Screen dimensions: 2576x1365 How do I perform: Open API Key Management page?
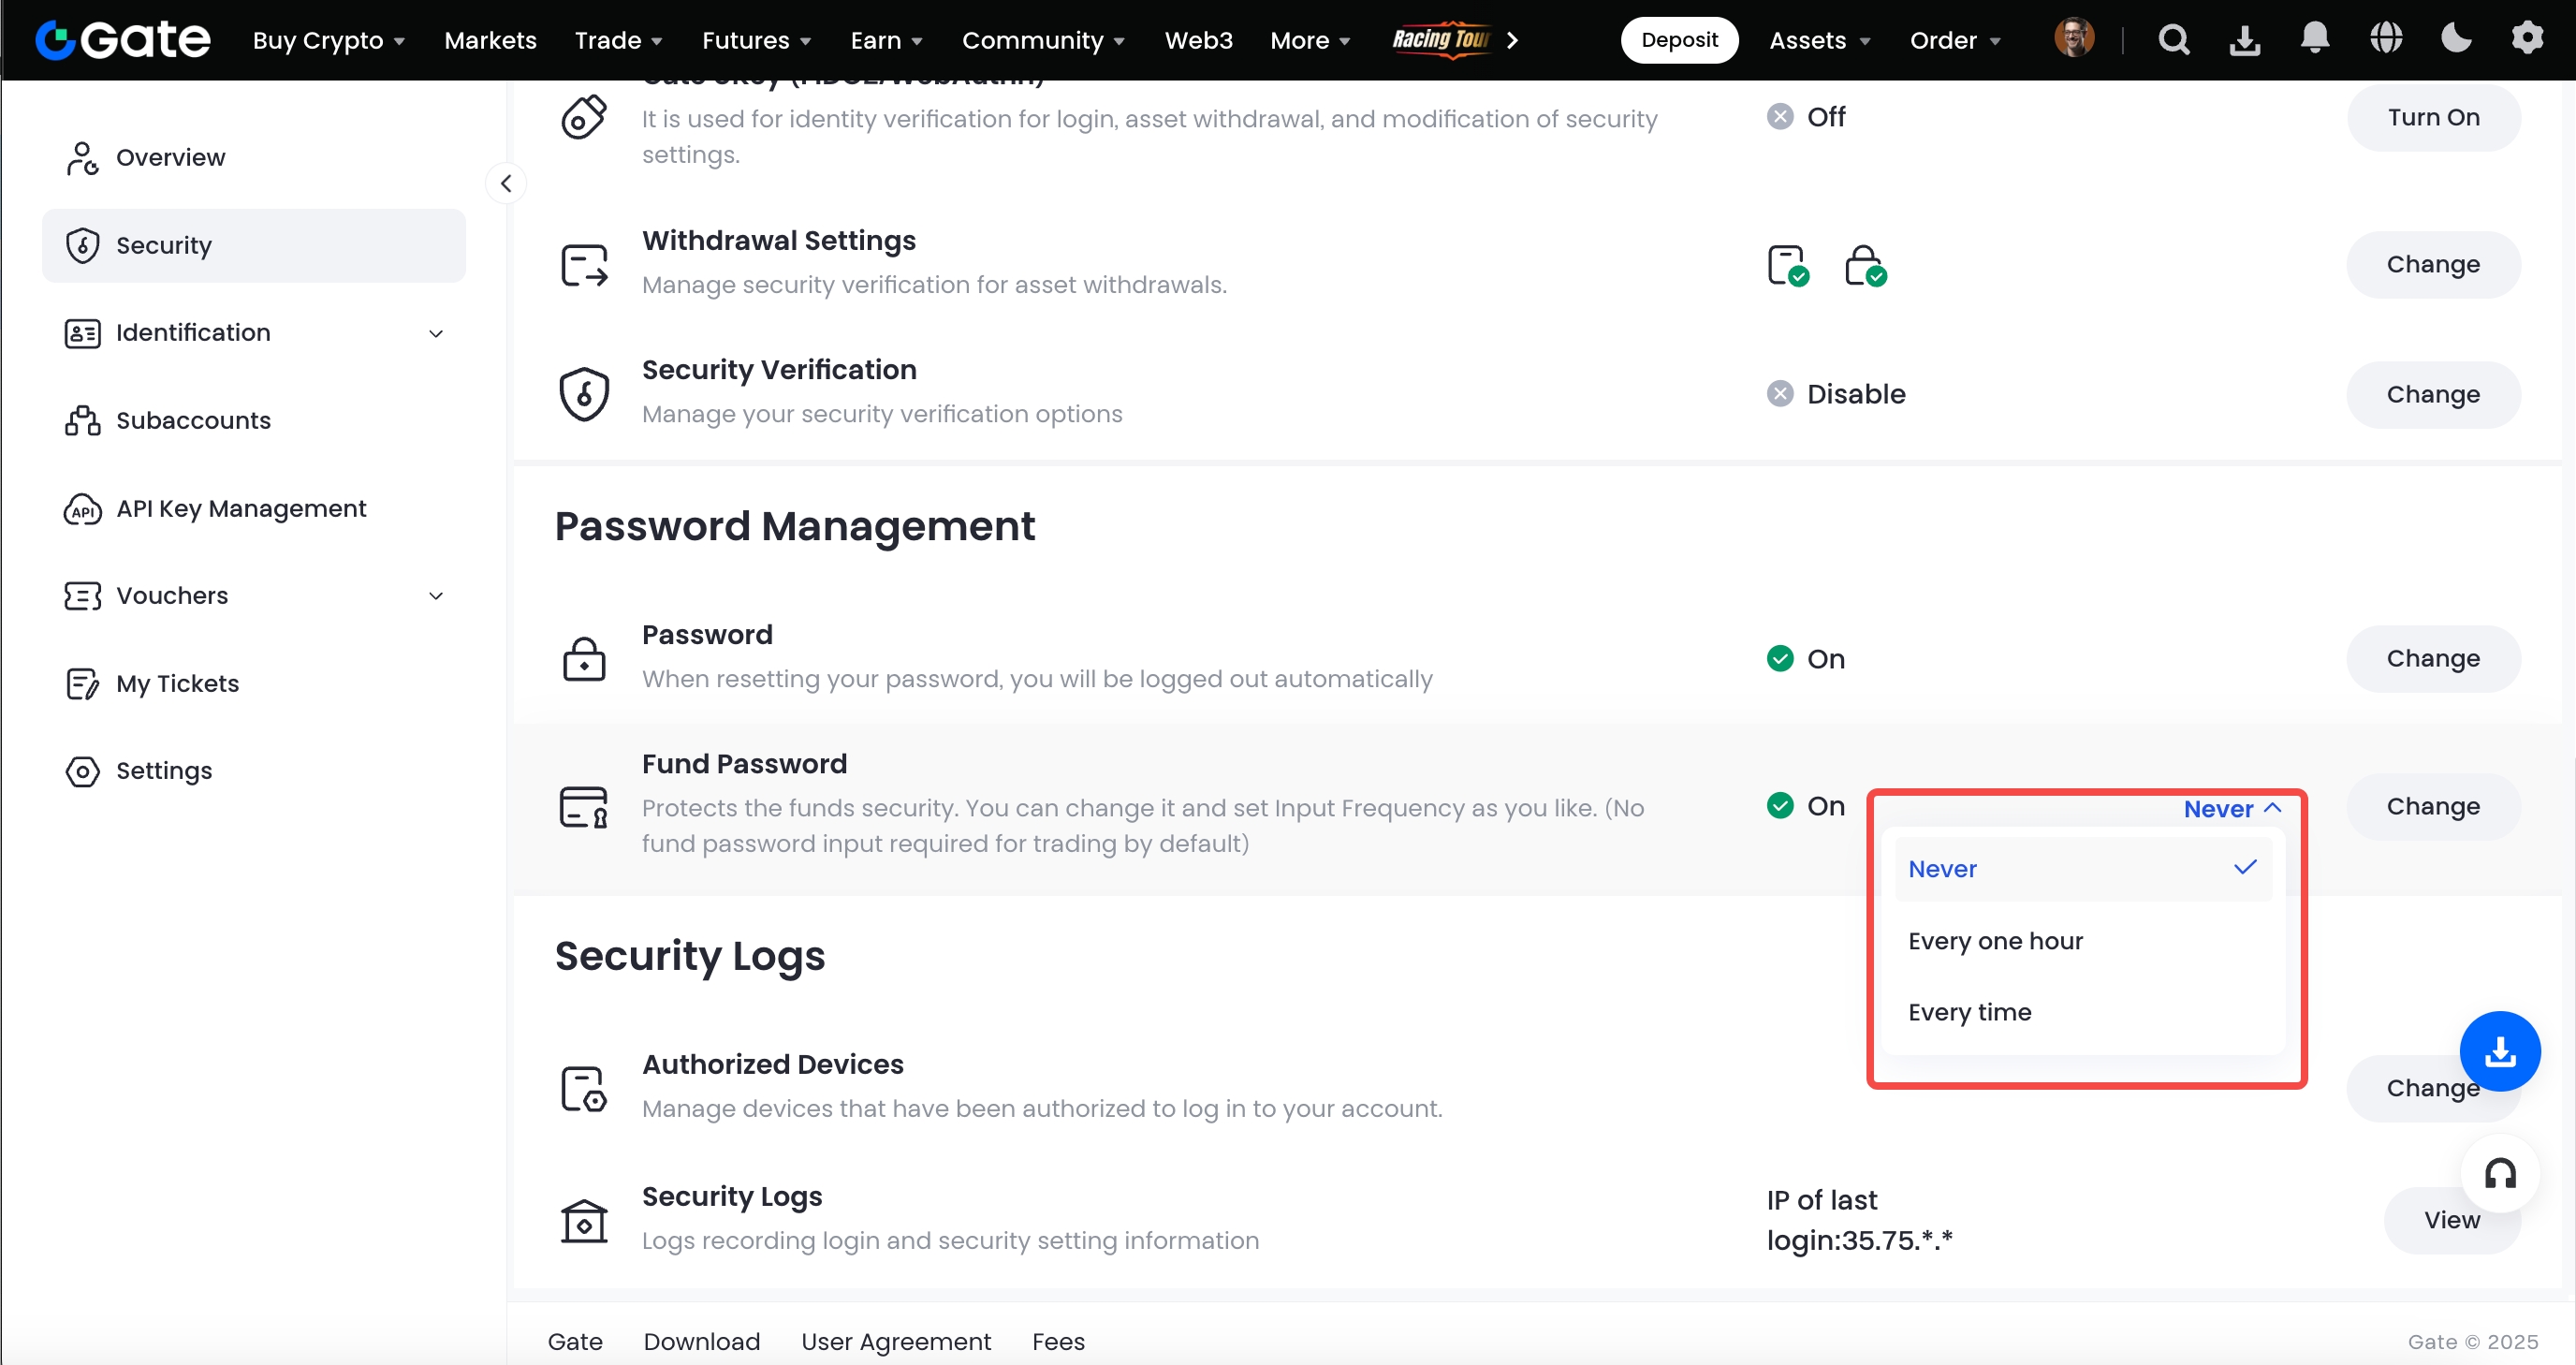[241, 509]
